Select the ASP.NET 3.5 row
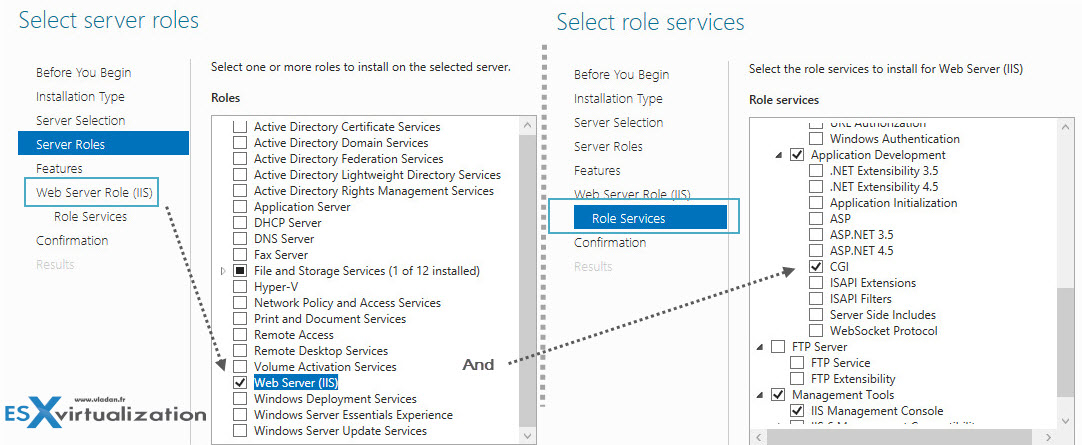Screen dimensions: 1082x445 (861, 235)
